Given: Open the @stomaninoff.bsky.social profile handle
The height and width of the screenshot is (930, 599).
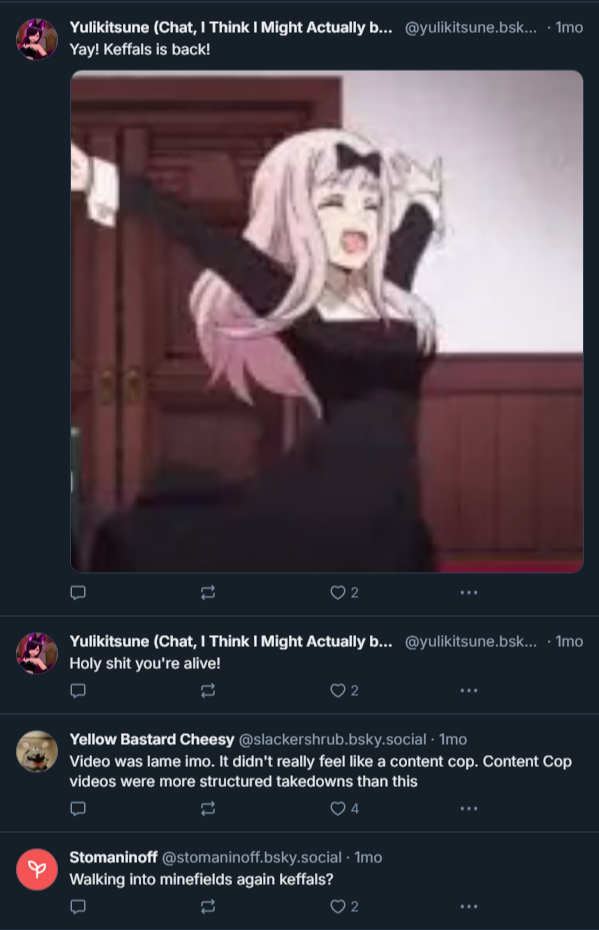Looking at the screenshot, I should pyautogui.click(x=251, y=858).
